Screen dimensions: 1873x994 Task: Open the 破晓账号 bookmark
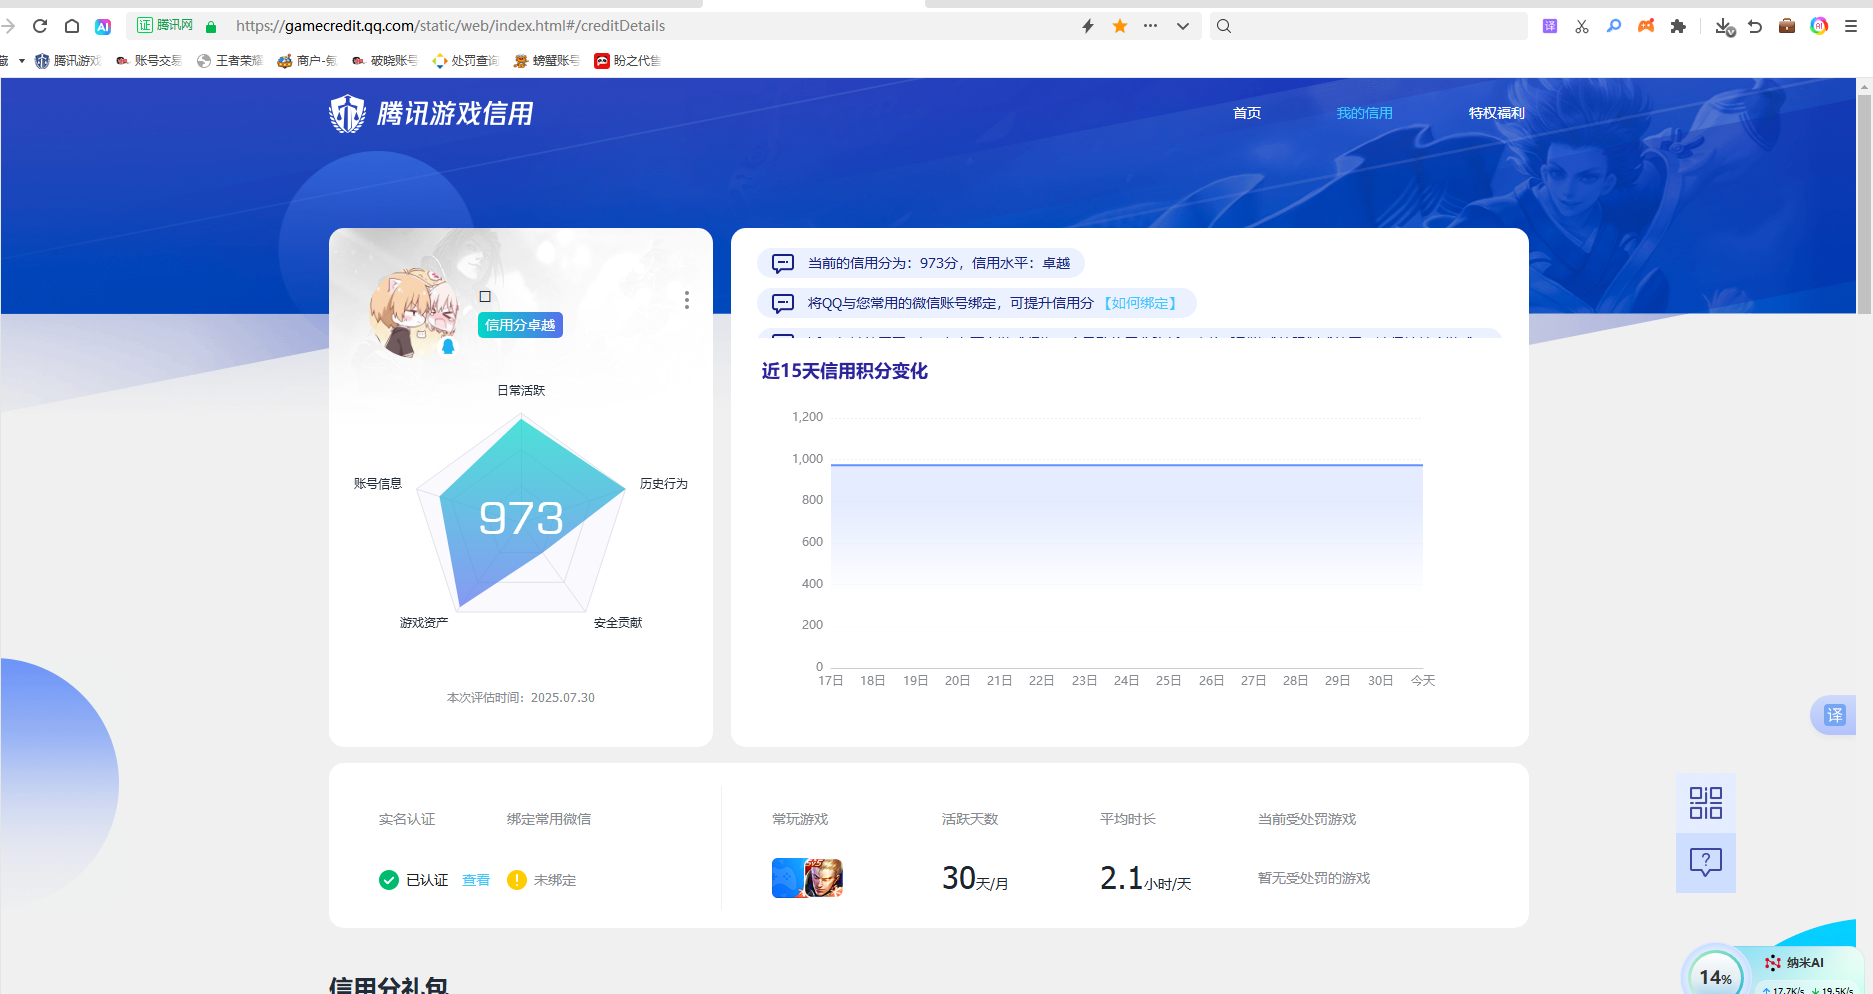tap(385, 61)
